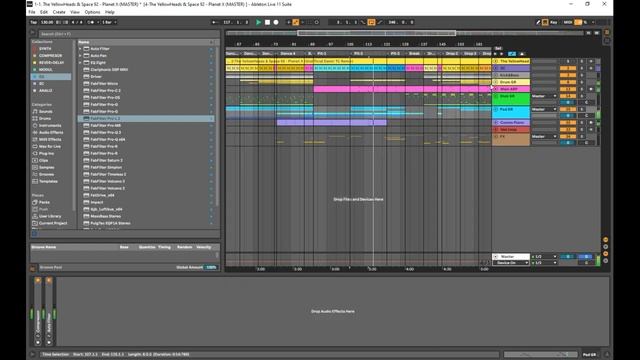Click the Set locator button

[x=498, y=48]
